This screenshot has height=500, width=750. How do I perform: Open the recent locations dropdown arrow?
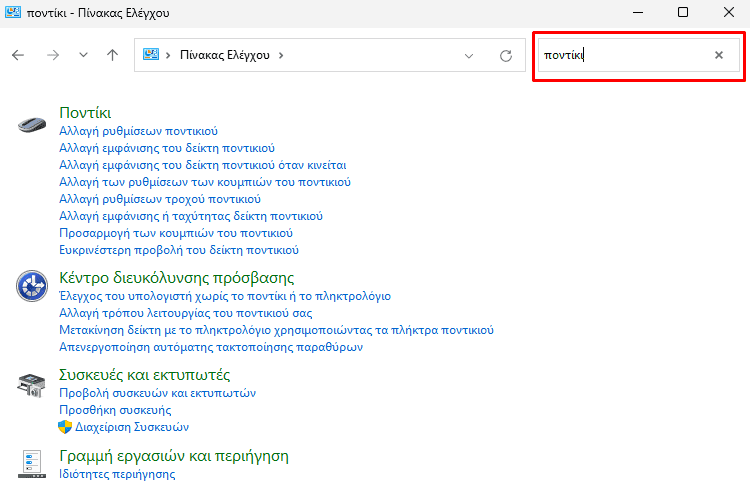tap(83, 55)
